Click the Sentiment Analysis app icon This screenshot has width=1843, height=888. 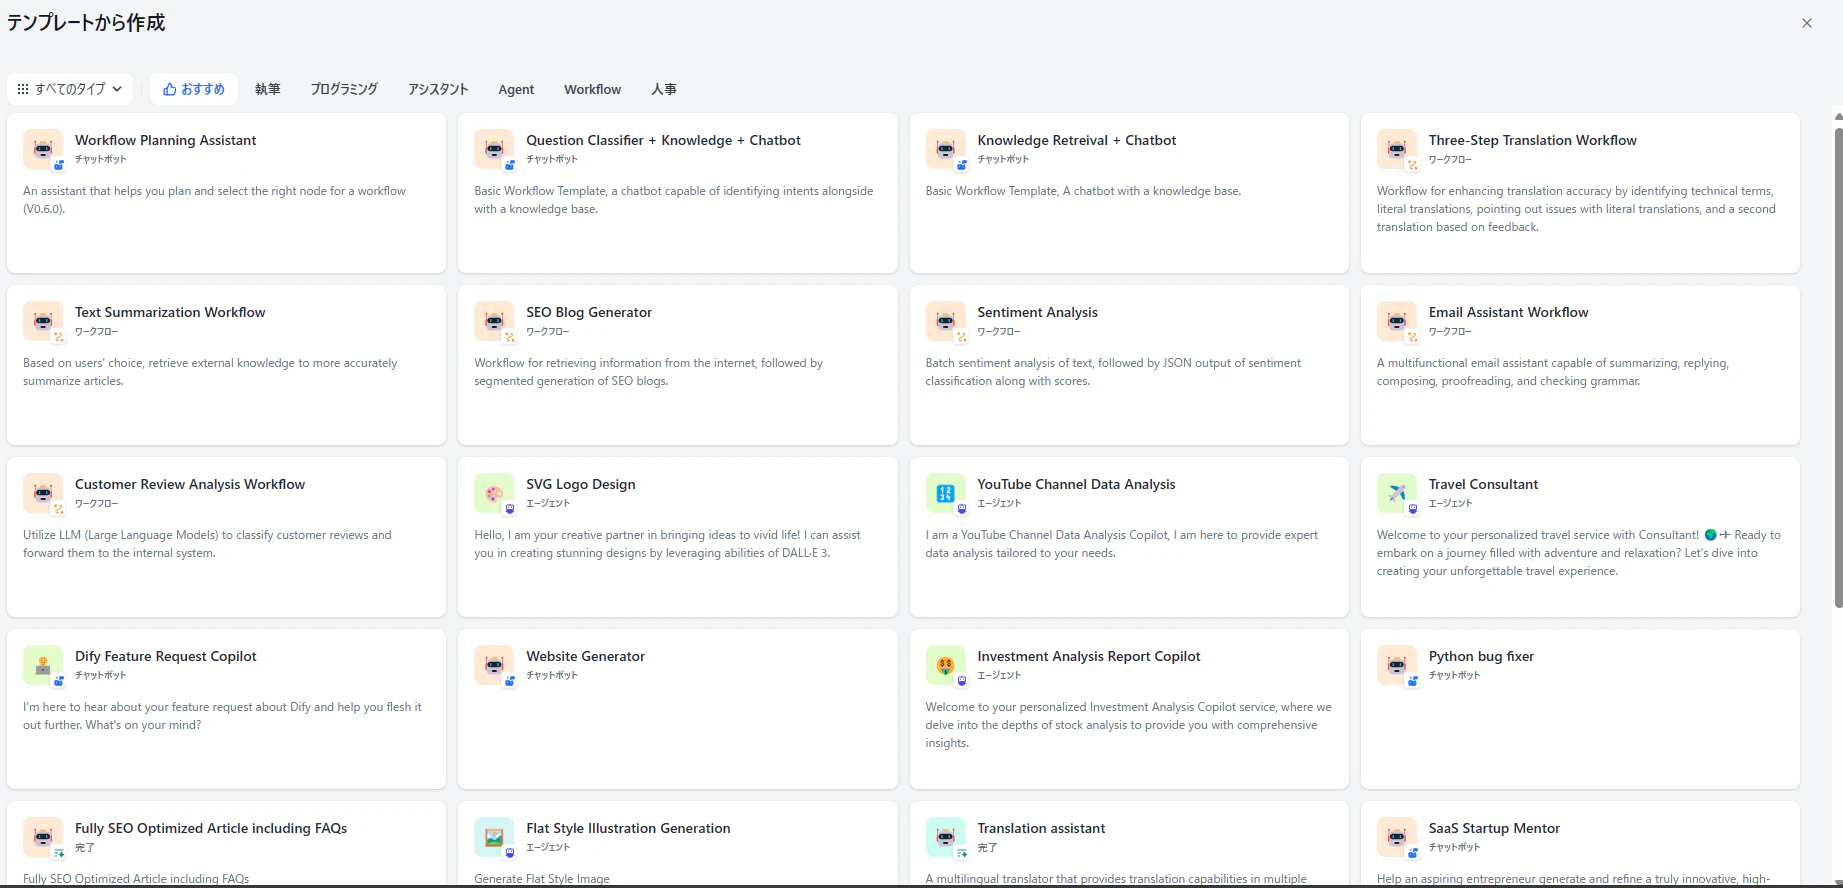point(946,322)
